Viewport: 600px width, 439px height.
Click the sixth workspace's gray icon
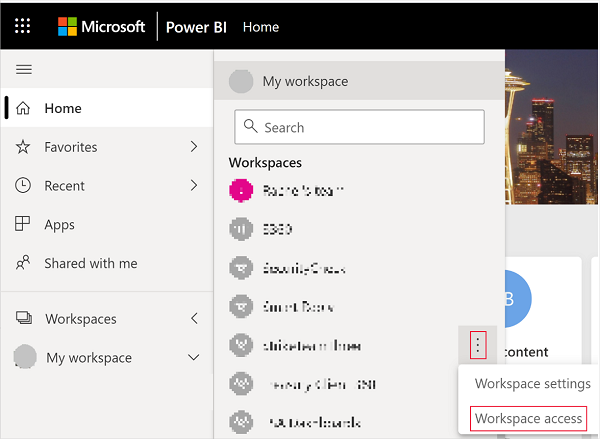(x=241, y=384)
